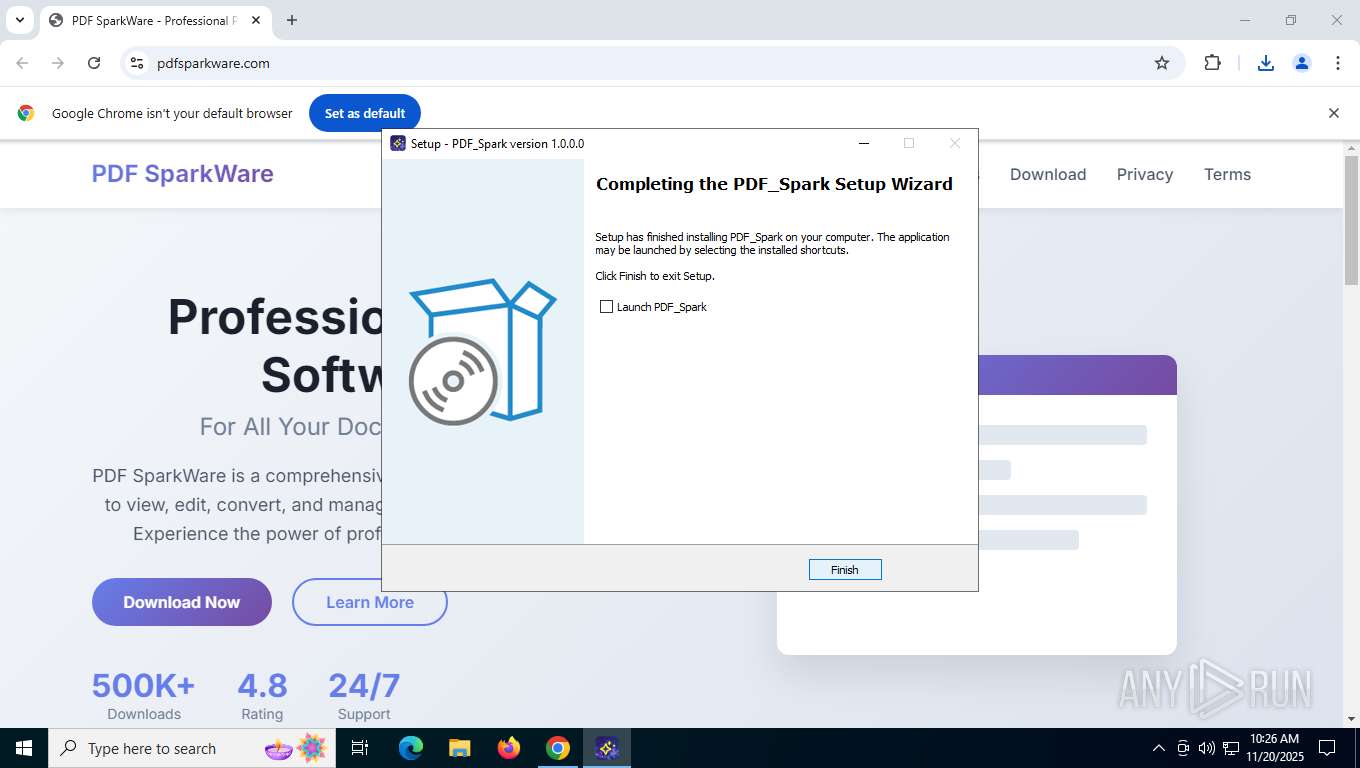Select PDF_Spark setup taskbar icon
Screen dimensions: 1360x768
[607, 748]
